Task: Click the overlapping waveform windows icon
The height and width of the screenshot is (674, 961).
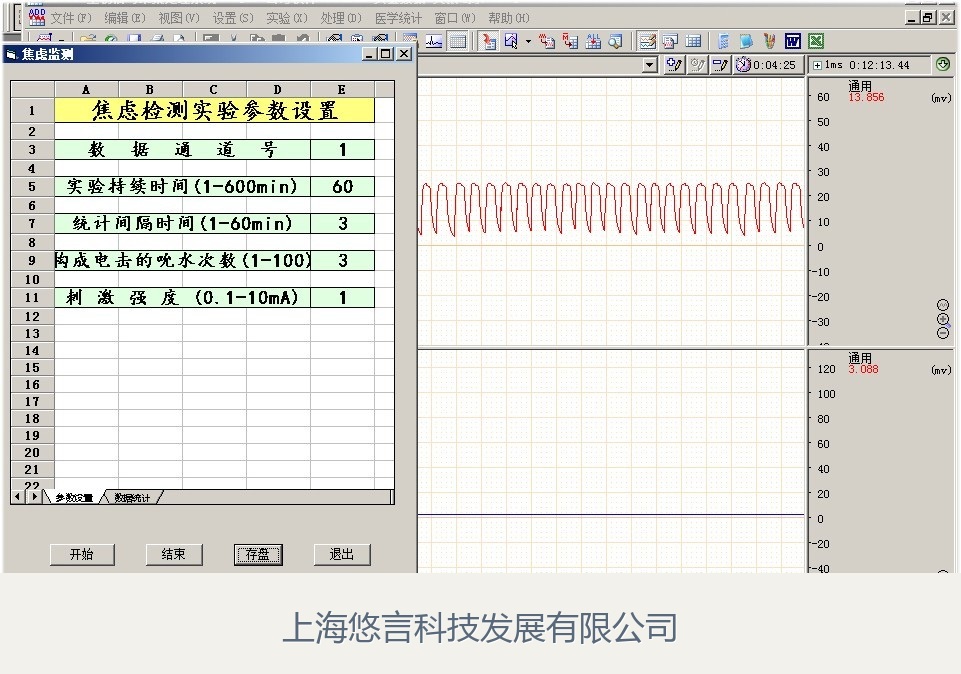Action: (x=670, y=42)
